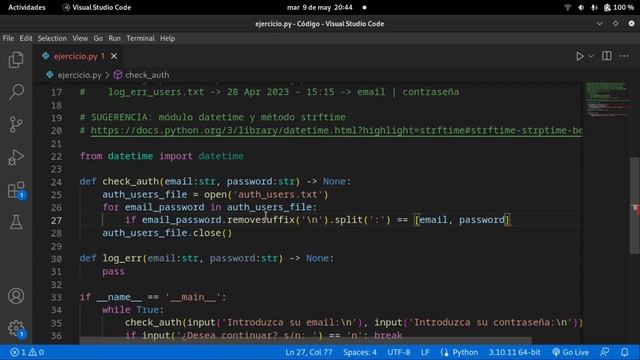This screenshot has height=360, width=640.
Task: Click the Ln 27, Col 77 status
Action: [x=309, y=352]
